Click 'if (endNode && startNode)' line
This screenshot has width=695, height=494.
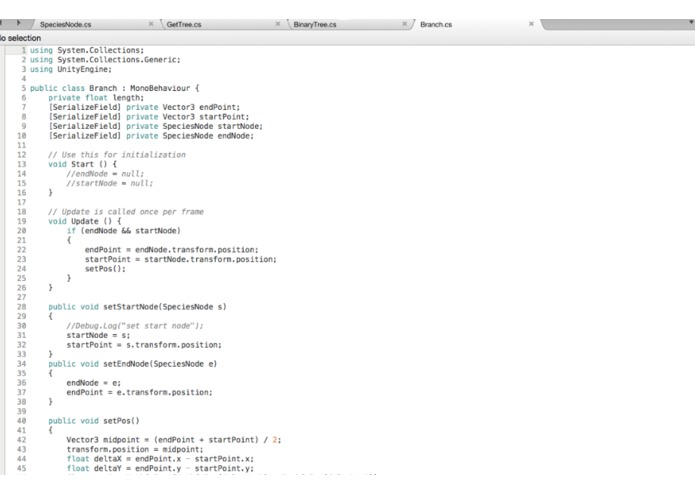[x=124, y=230]
